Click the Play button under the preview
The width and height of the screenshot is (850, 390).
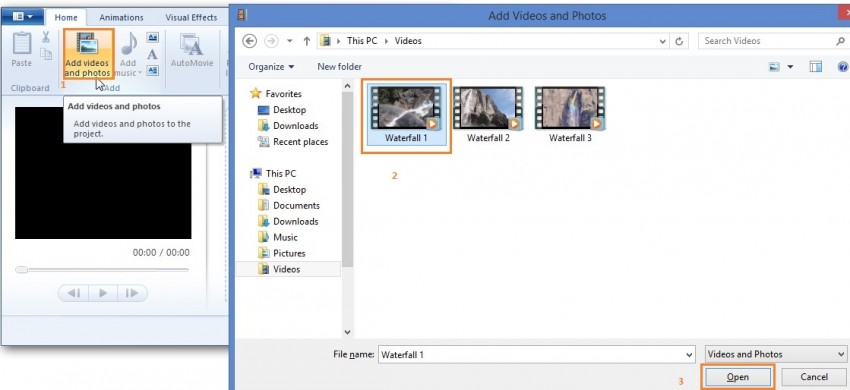click(x=102, y=293)
